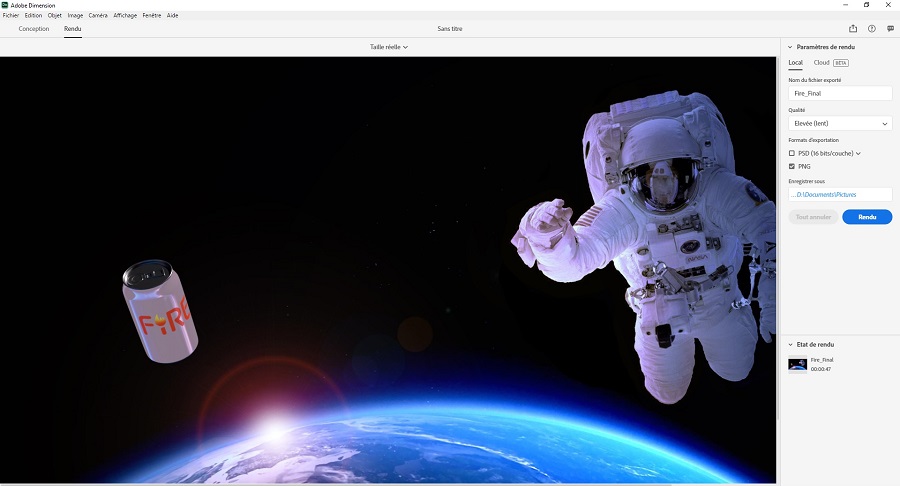The width and height of the screenshot is (900, 486).
Task: Select the Fire_Final render thumbnail
Action: tap(798, 365)
